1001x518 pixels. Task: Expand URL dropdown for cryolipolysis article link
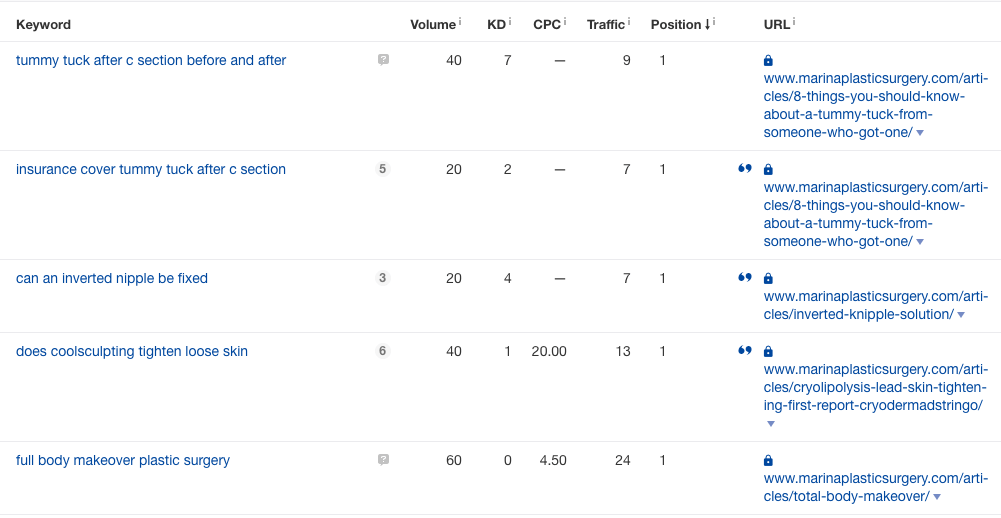[770, 424]
